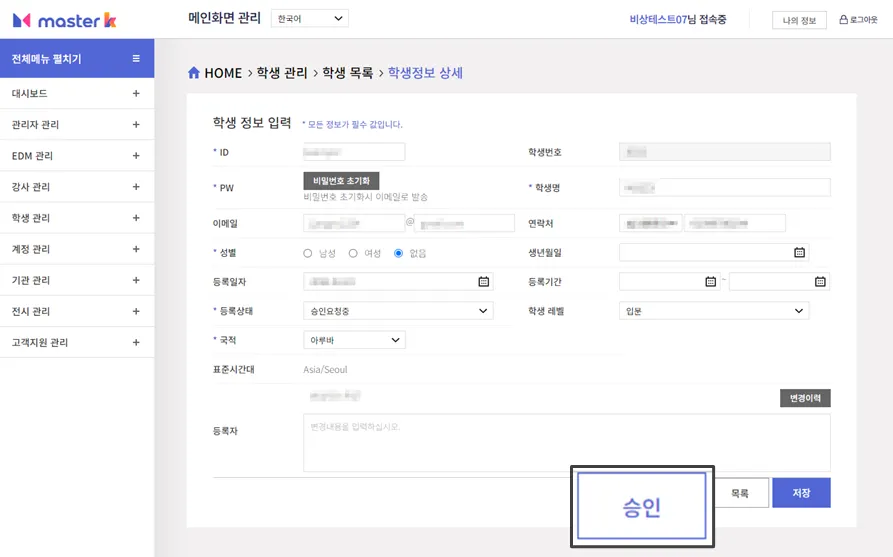Expand 고객지원 관리 menu with plus icon

click(x=136, y=342)
